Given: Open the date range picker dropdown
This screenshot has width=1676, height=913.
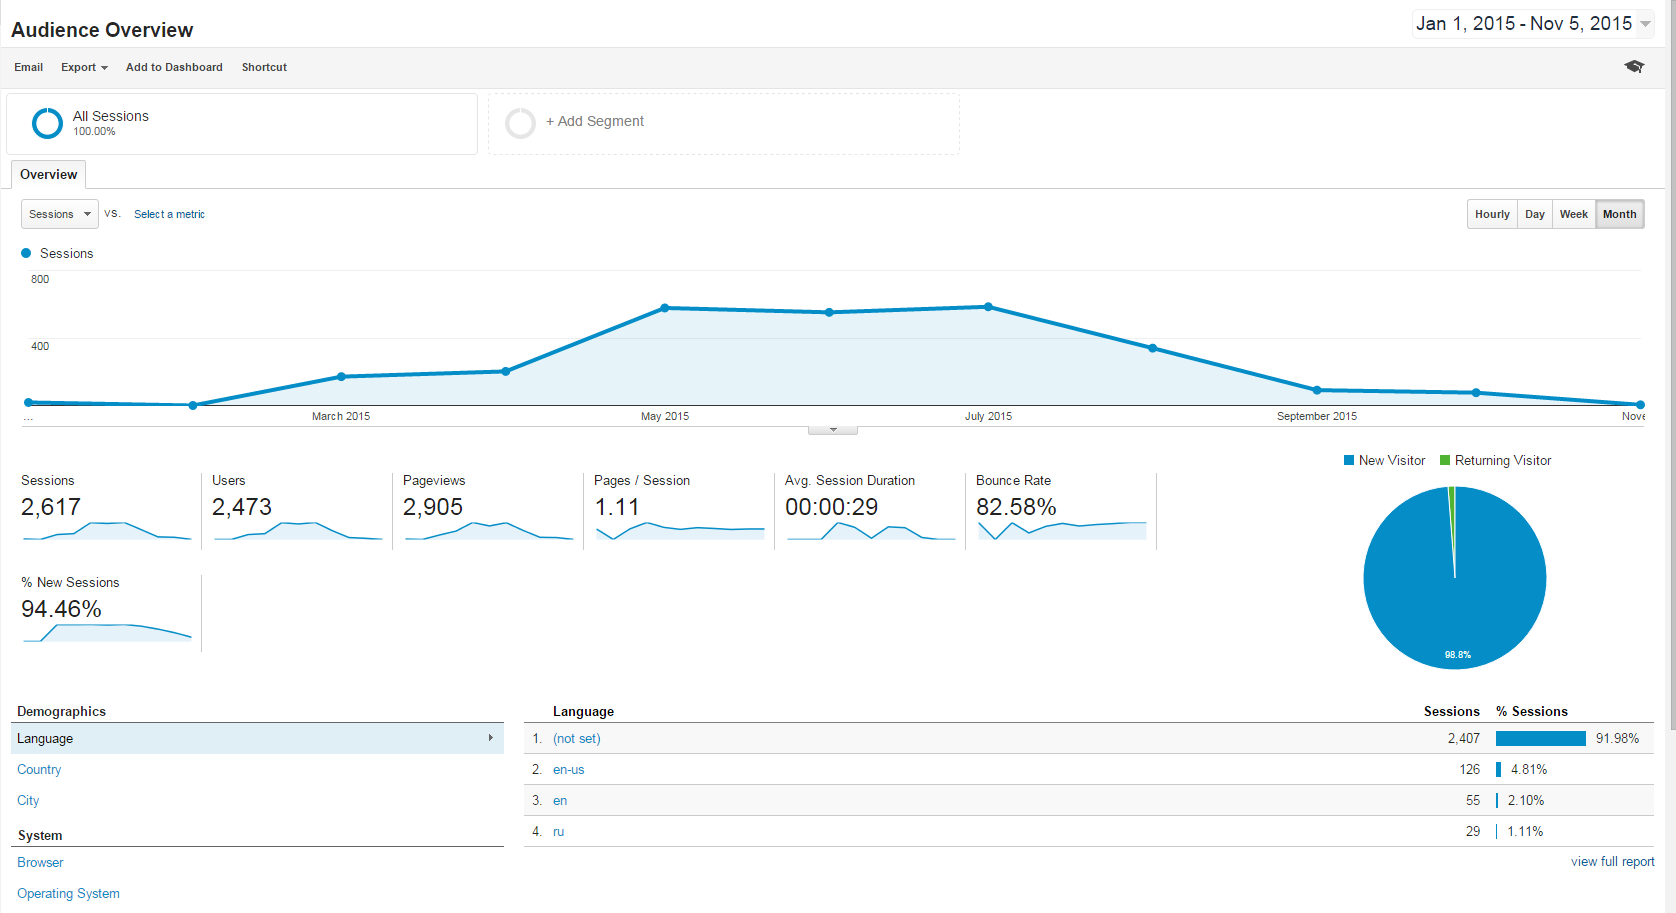Looking at the screenshot, I should (1533, 23).
